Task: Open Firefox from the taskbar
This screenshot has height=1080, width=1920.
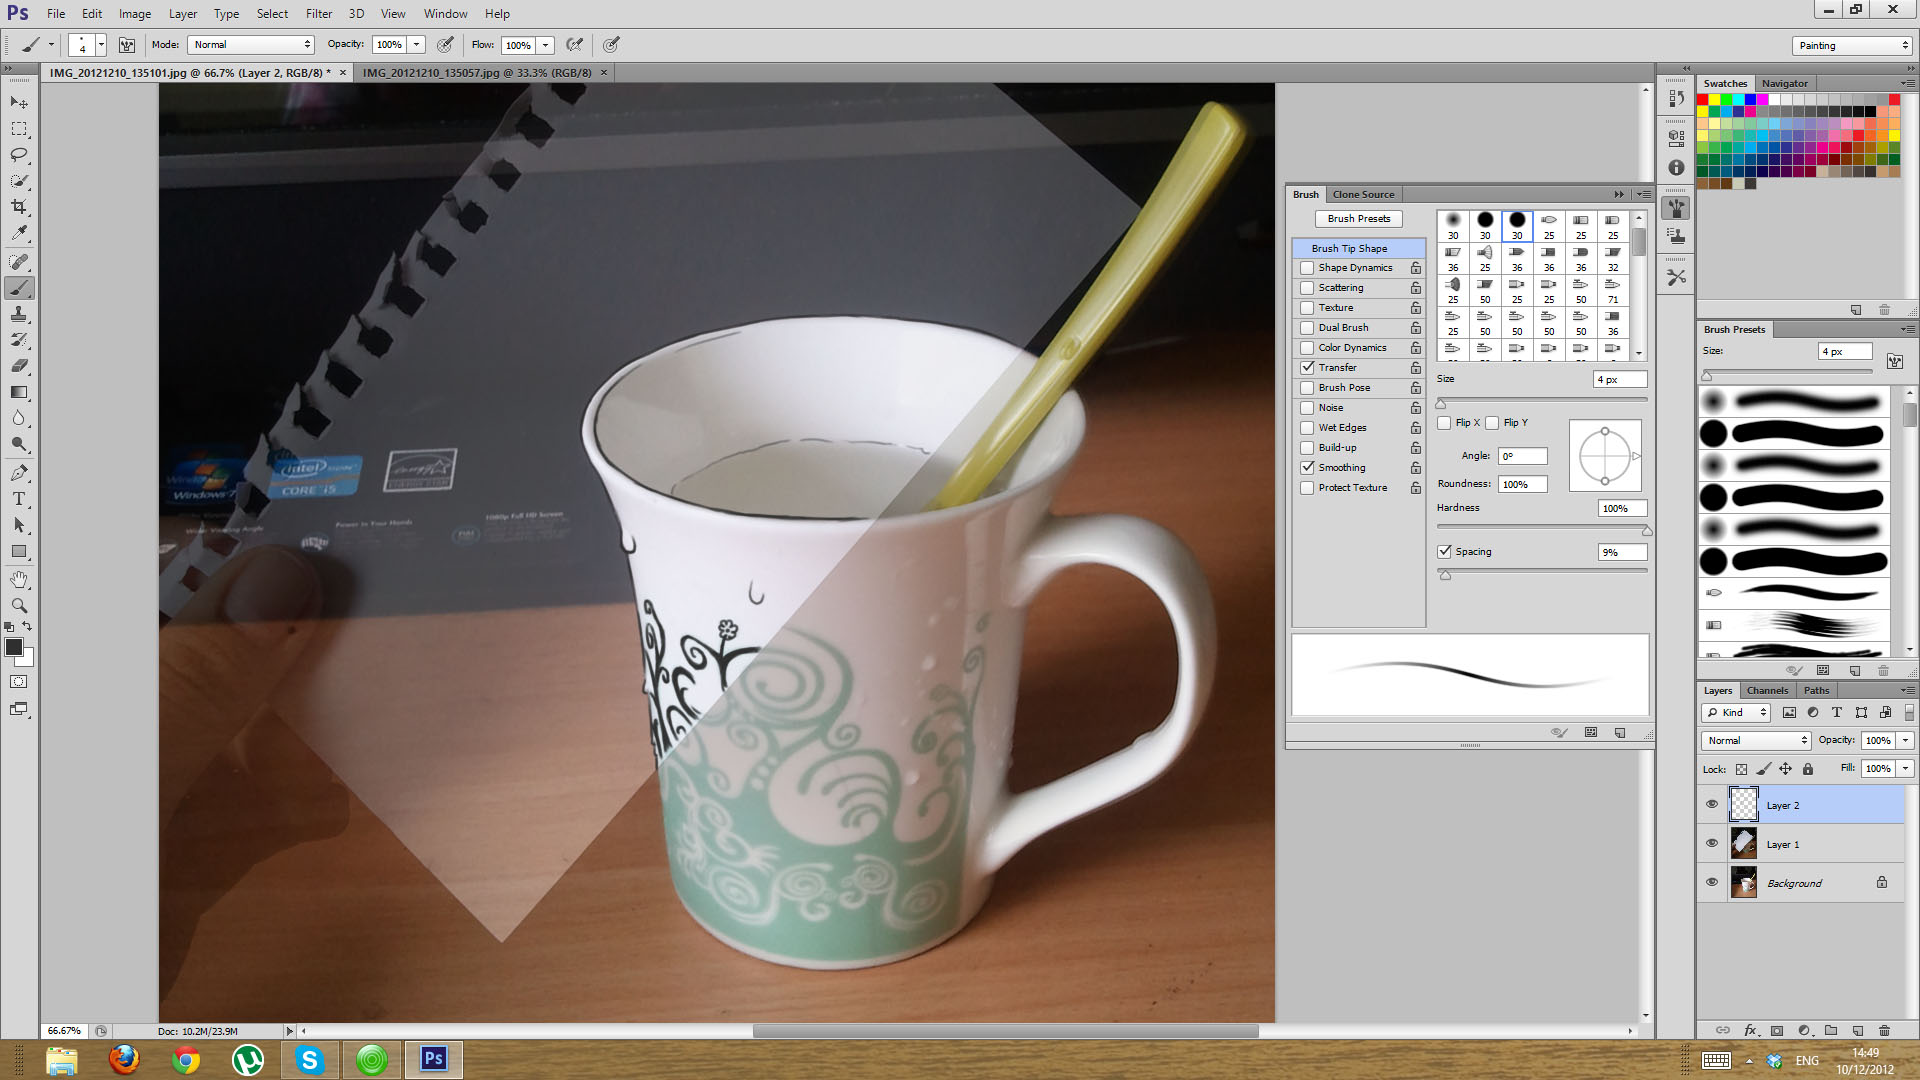Action: pyautogui.click(x=124, y=1060)
